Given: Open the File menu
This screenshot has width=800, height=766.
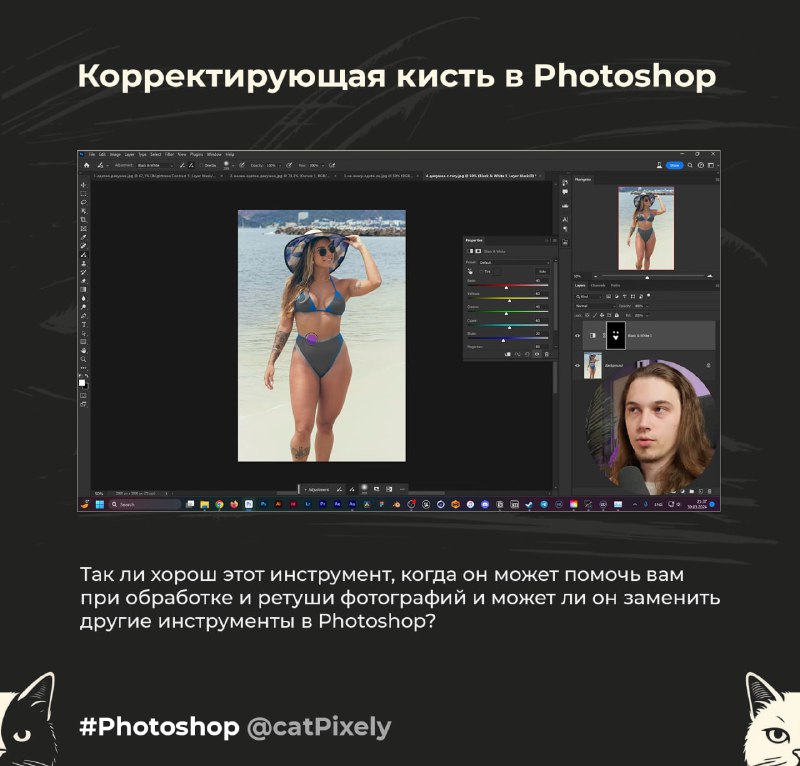Looking at the screenshot, I should (x=92, y=154).
